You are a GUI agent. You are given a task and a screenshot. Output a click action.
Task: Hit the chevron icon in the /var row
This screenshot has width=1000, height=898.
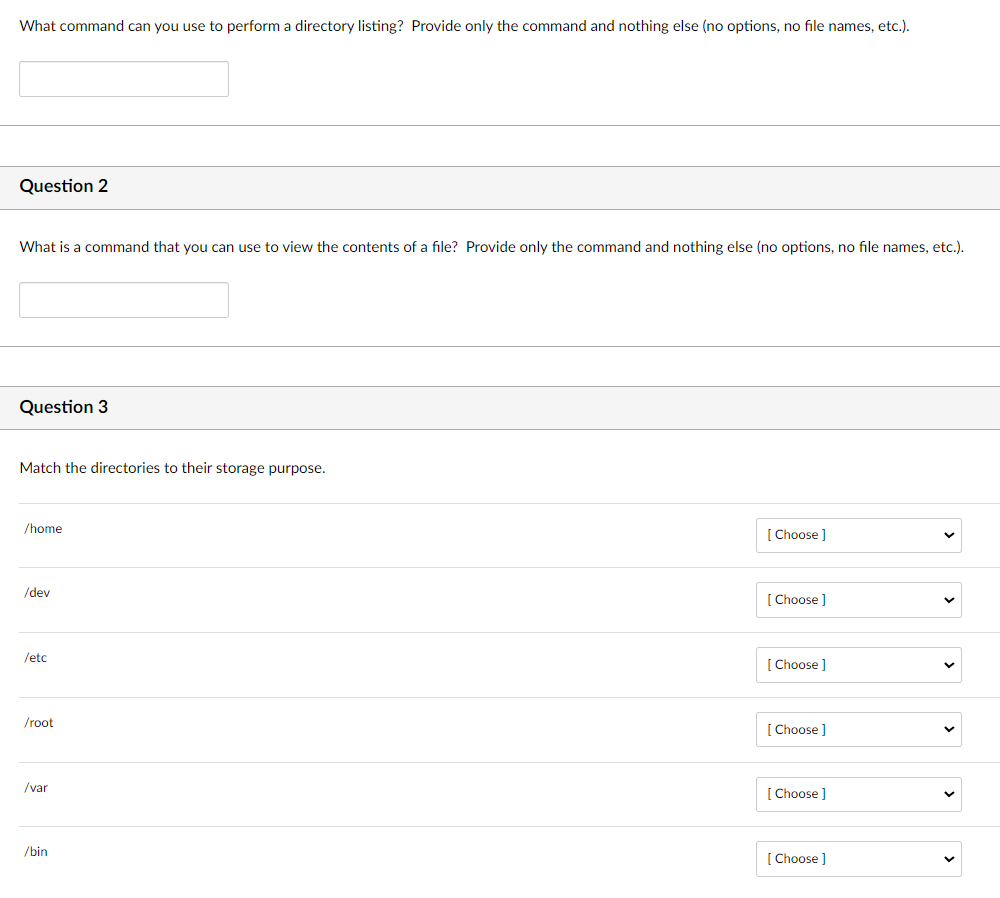point(949,794)
